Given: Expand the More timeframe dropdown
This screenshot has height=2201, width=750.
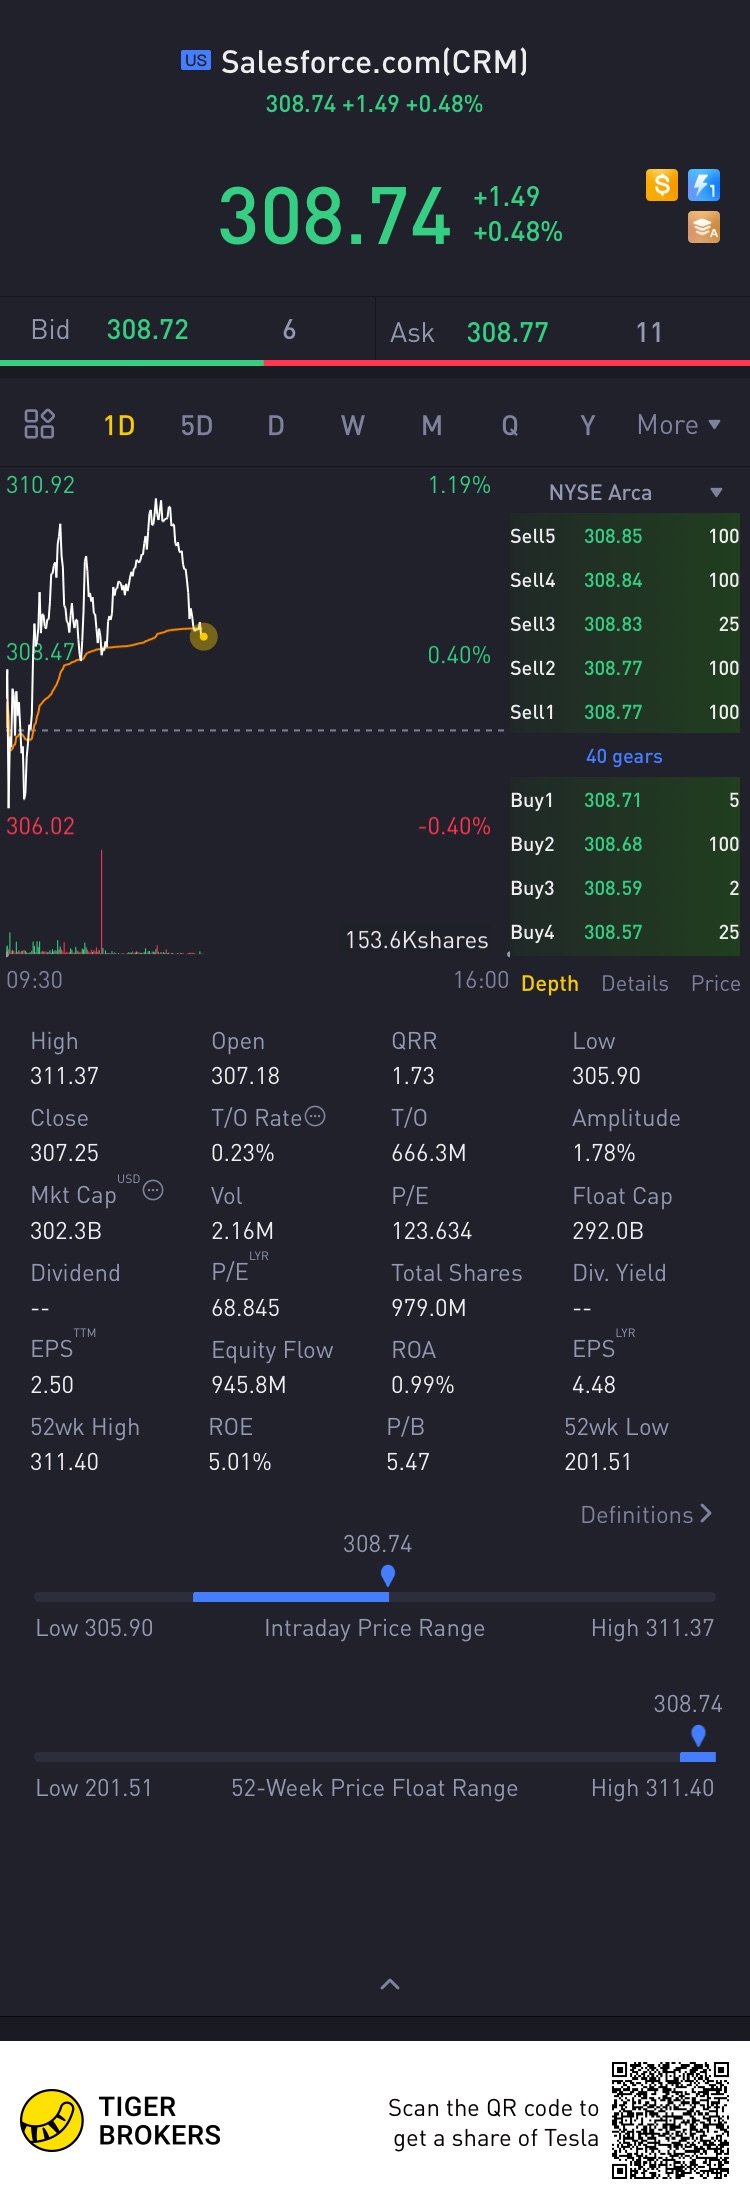Looking at the screenshot, I should coord(679,425).
